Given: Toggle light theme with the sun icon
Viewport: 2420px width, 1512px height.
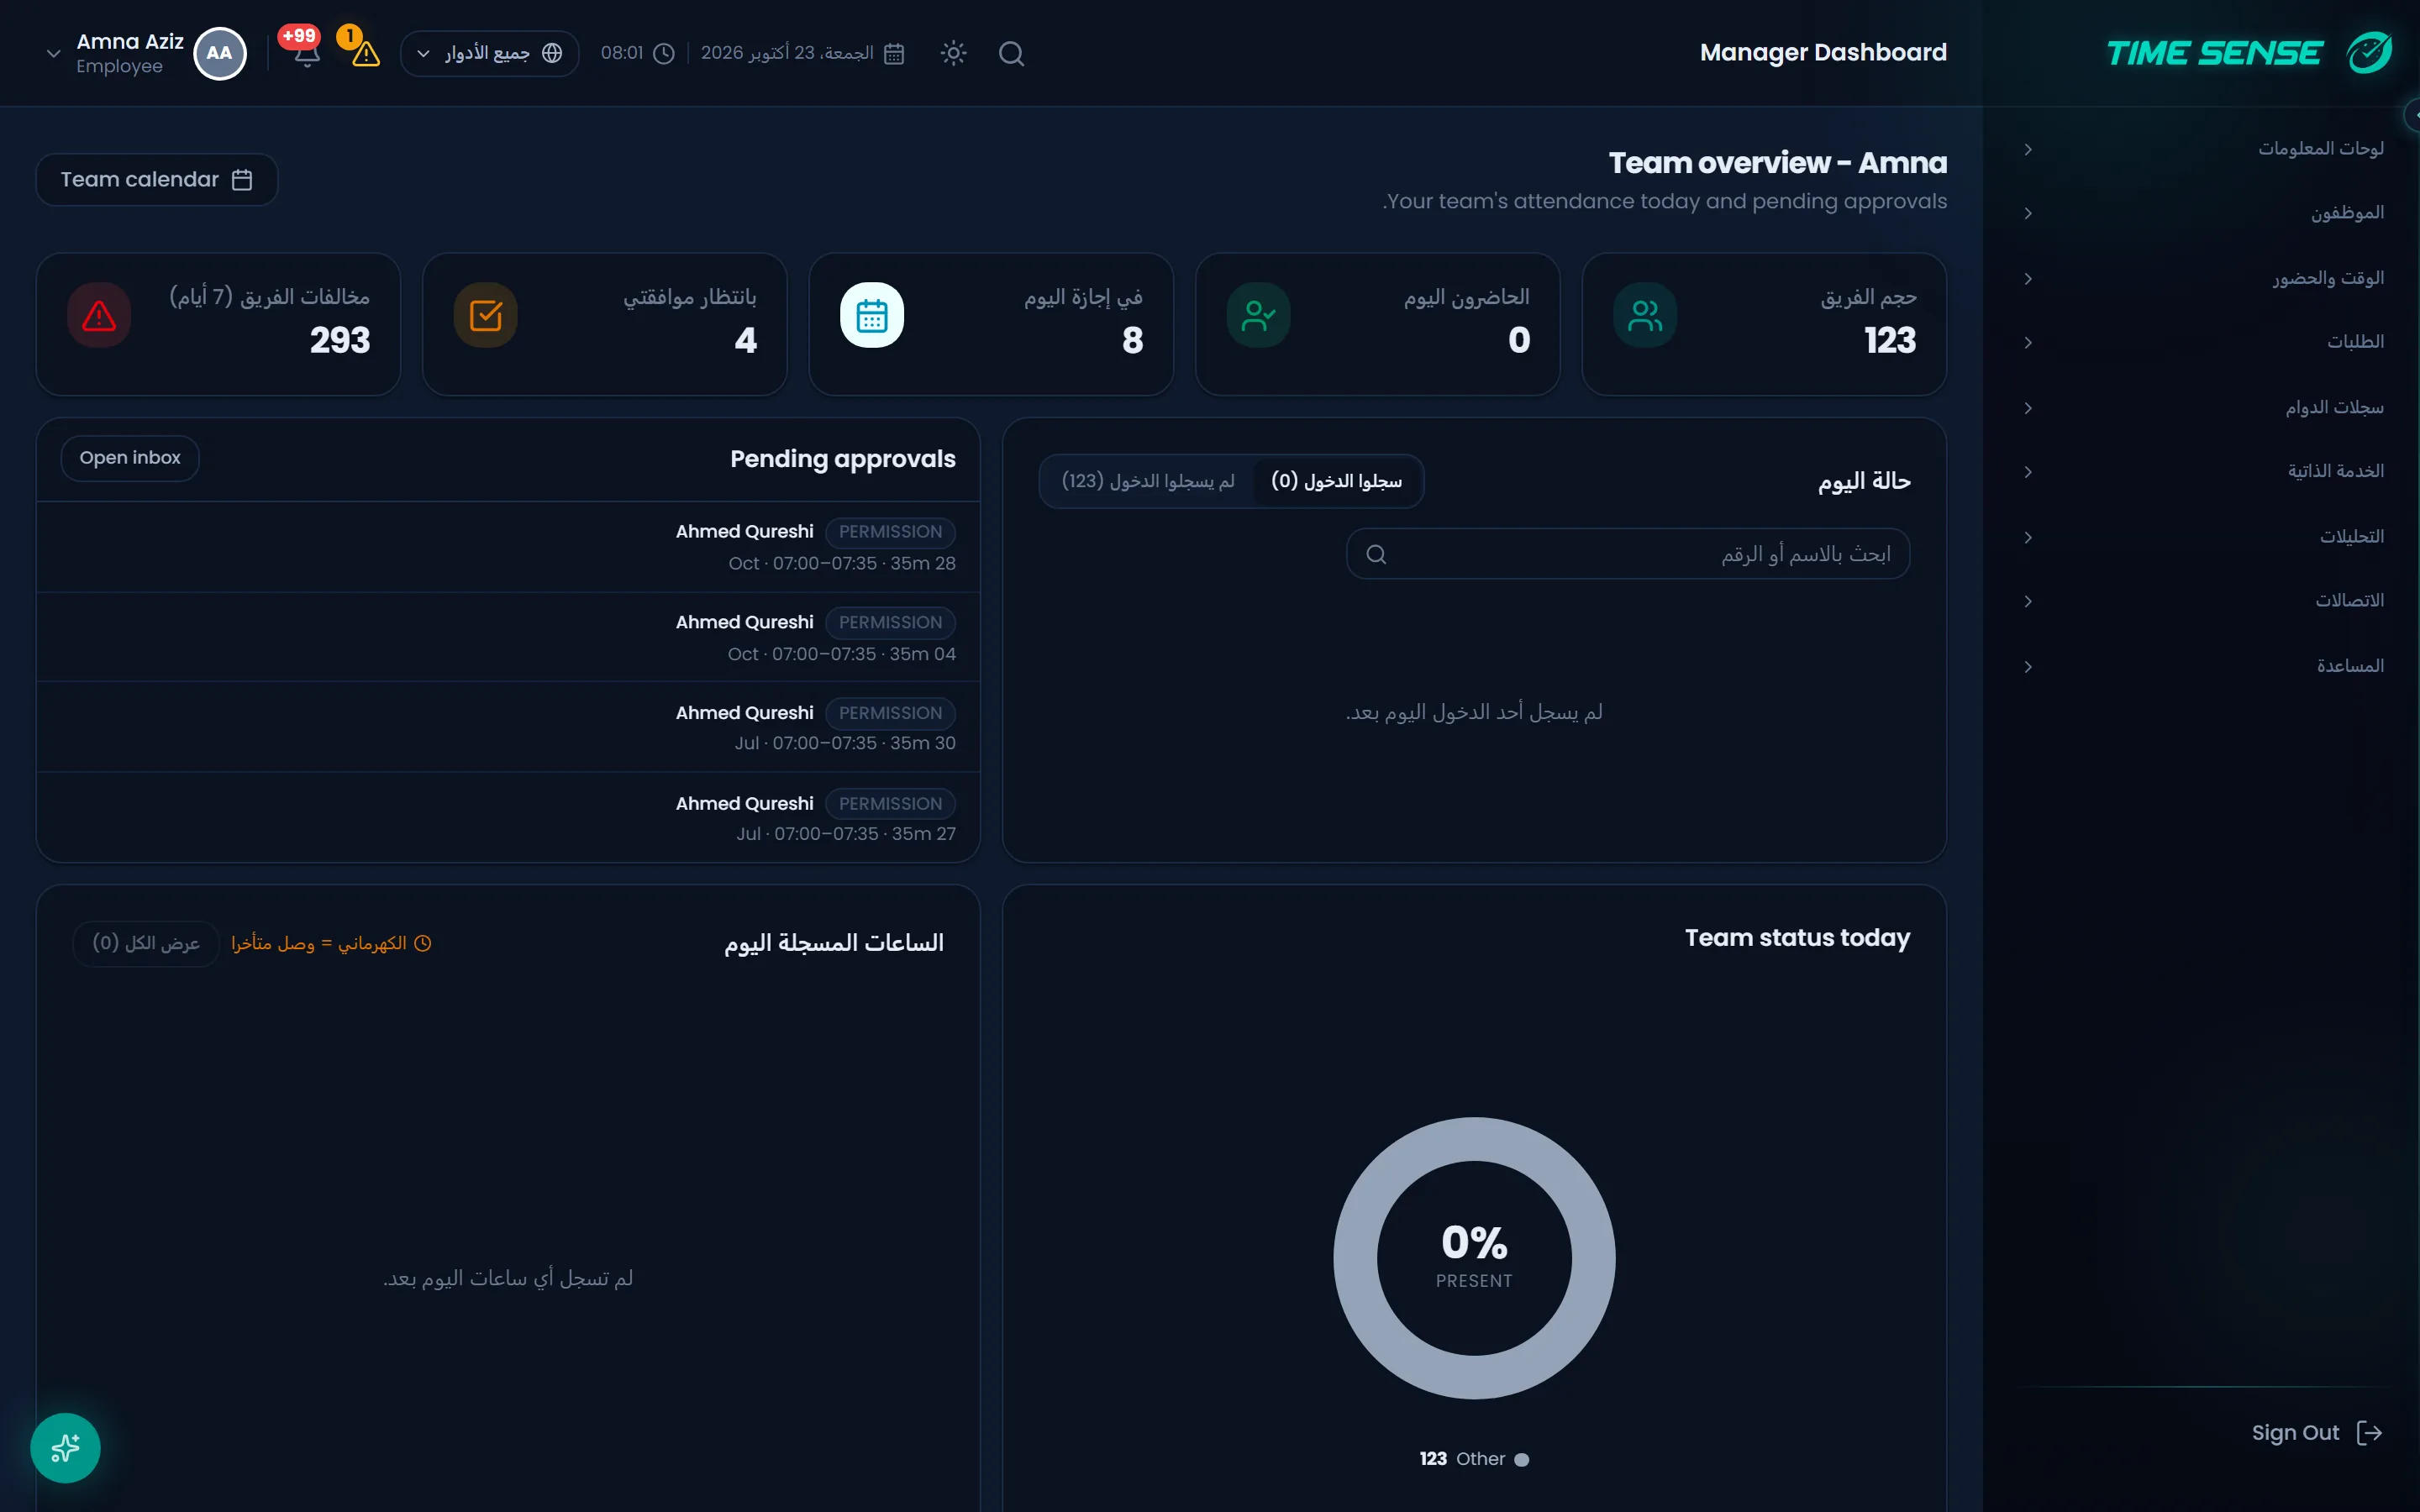Looking at the screenshot, I should [x=953, y=53].
